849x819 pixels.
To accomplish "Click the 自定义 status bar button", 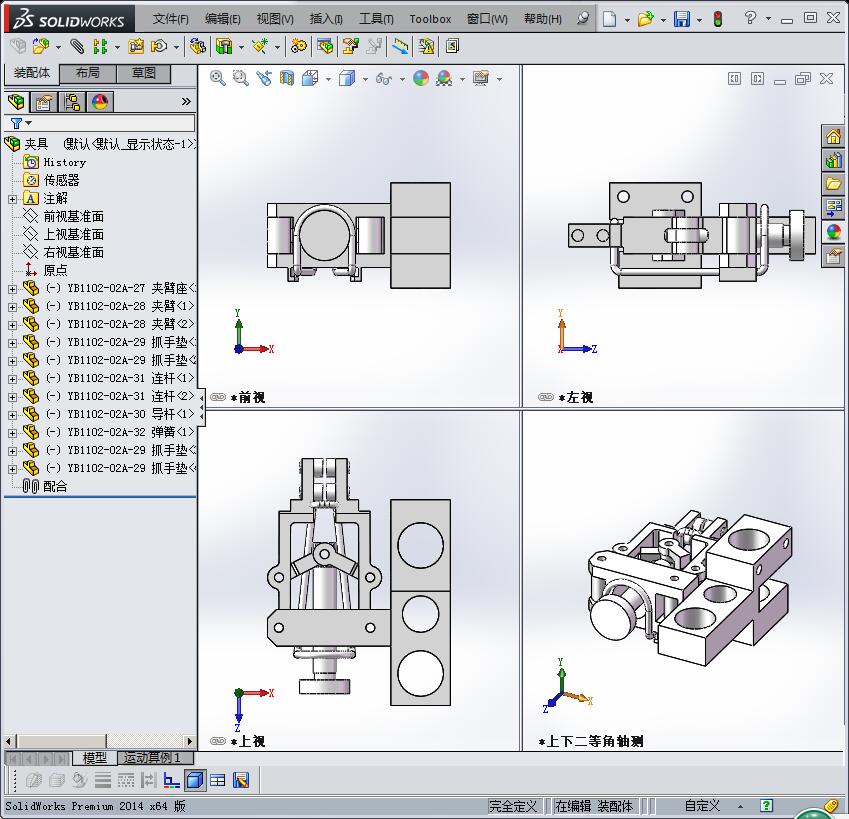I will pyautogui.click(x=702, y=806).
